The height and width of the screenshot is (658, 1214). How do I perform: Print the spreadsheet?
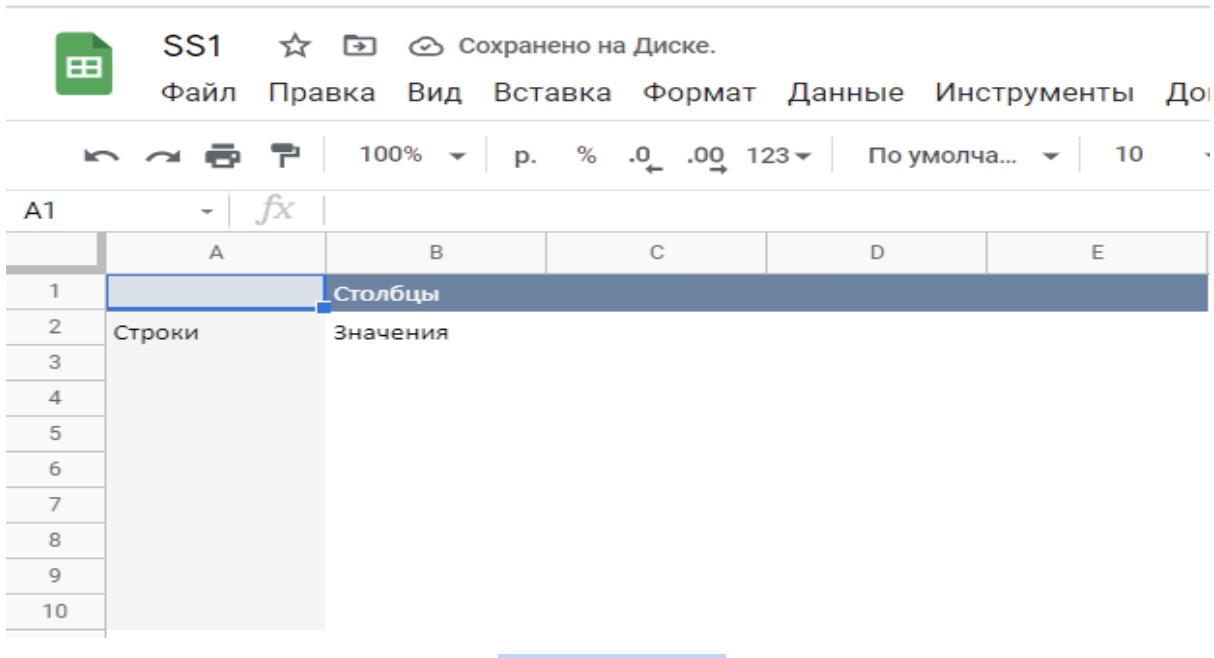222,155
